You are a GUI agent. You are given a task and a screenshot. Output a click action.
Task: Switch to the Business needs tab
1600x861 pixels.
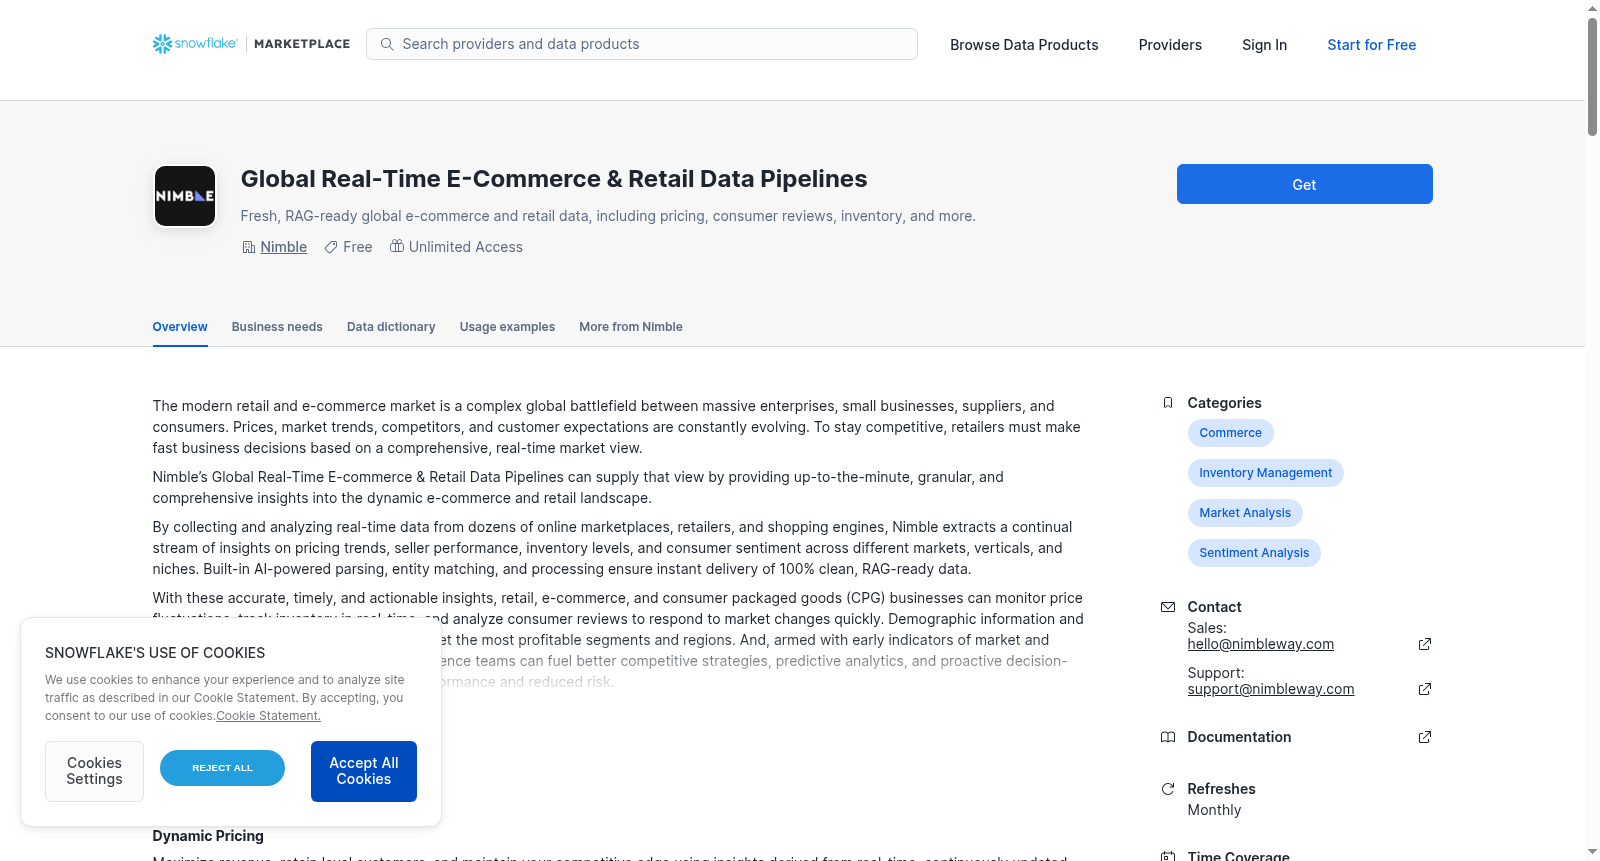[x=277, y=327]
